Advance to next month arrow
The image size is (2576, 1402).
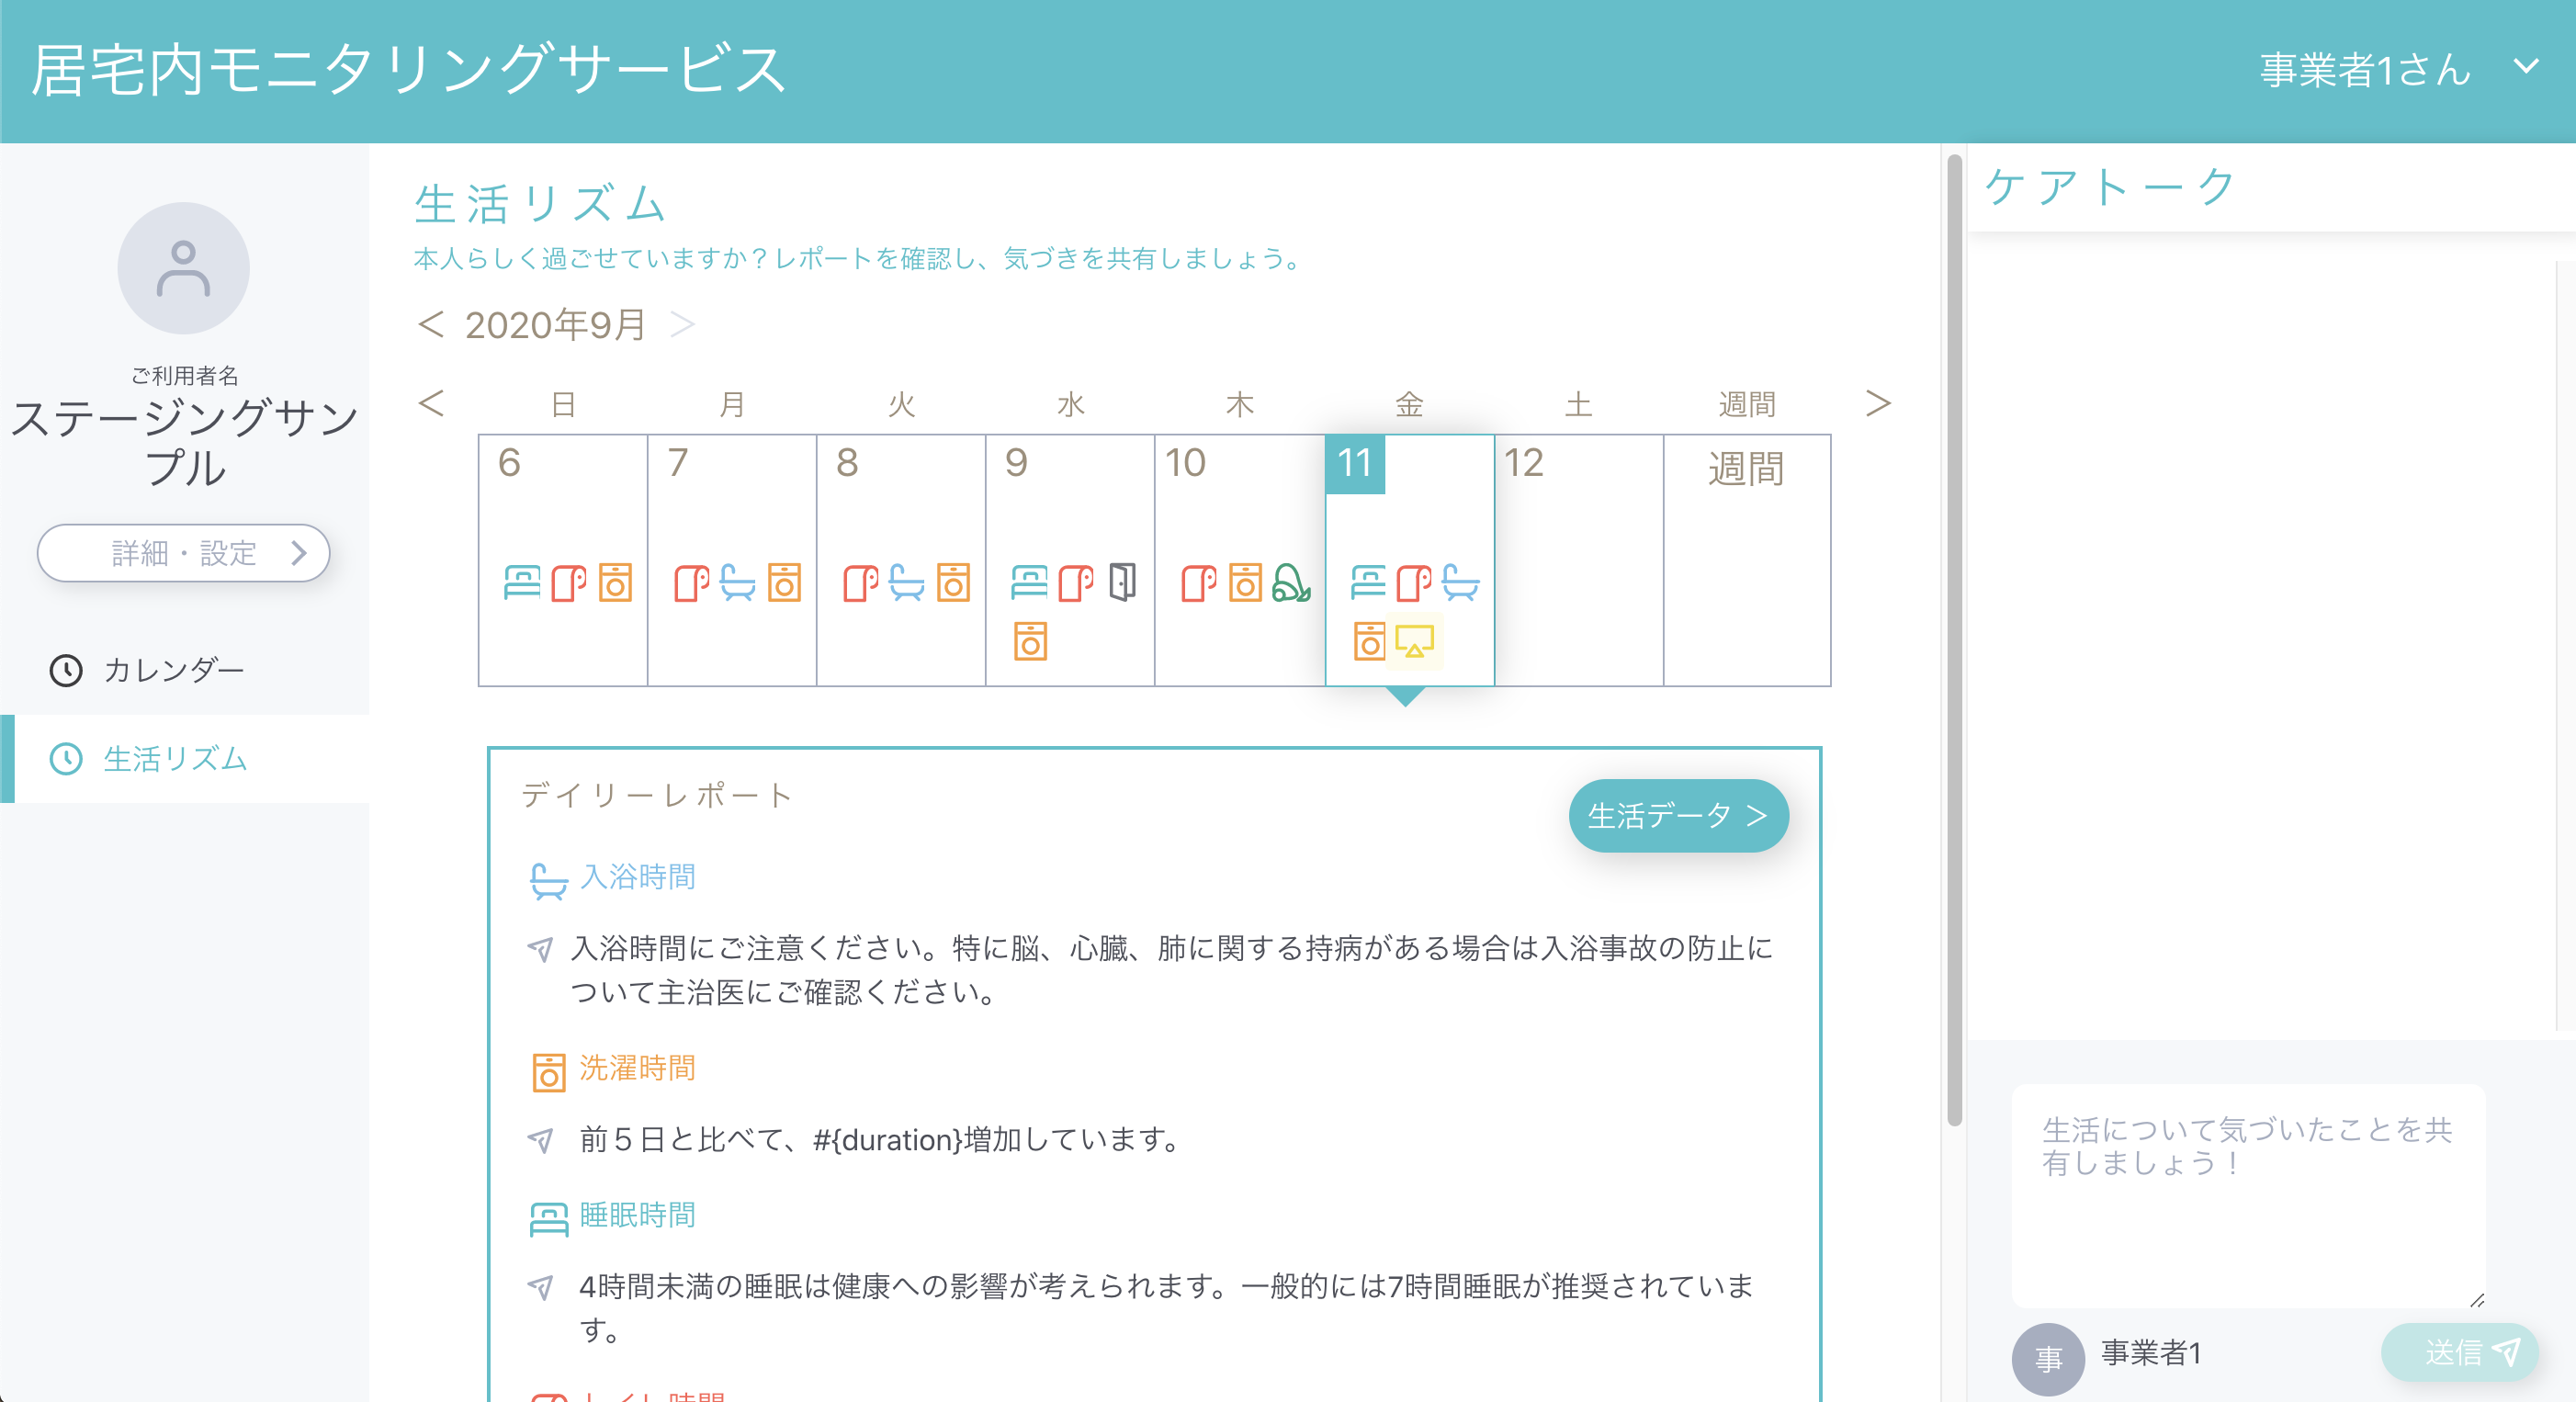coord(682,324)
